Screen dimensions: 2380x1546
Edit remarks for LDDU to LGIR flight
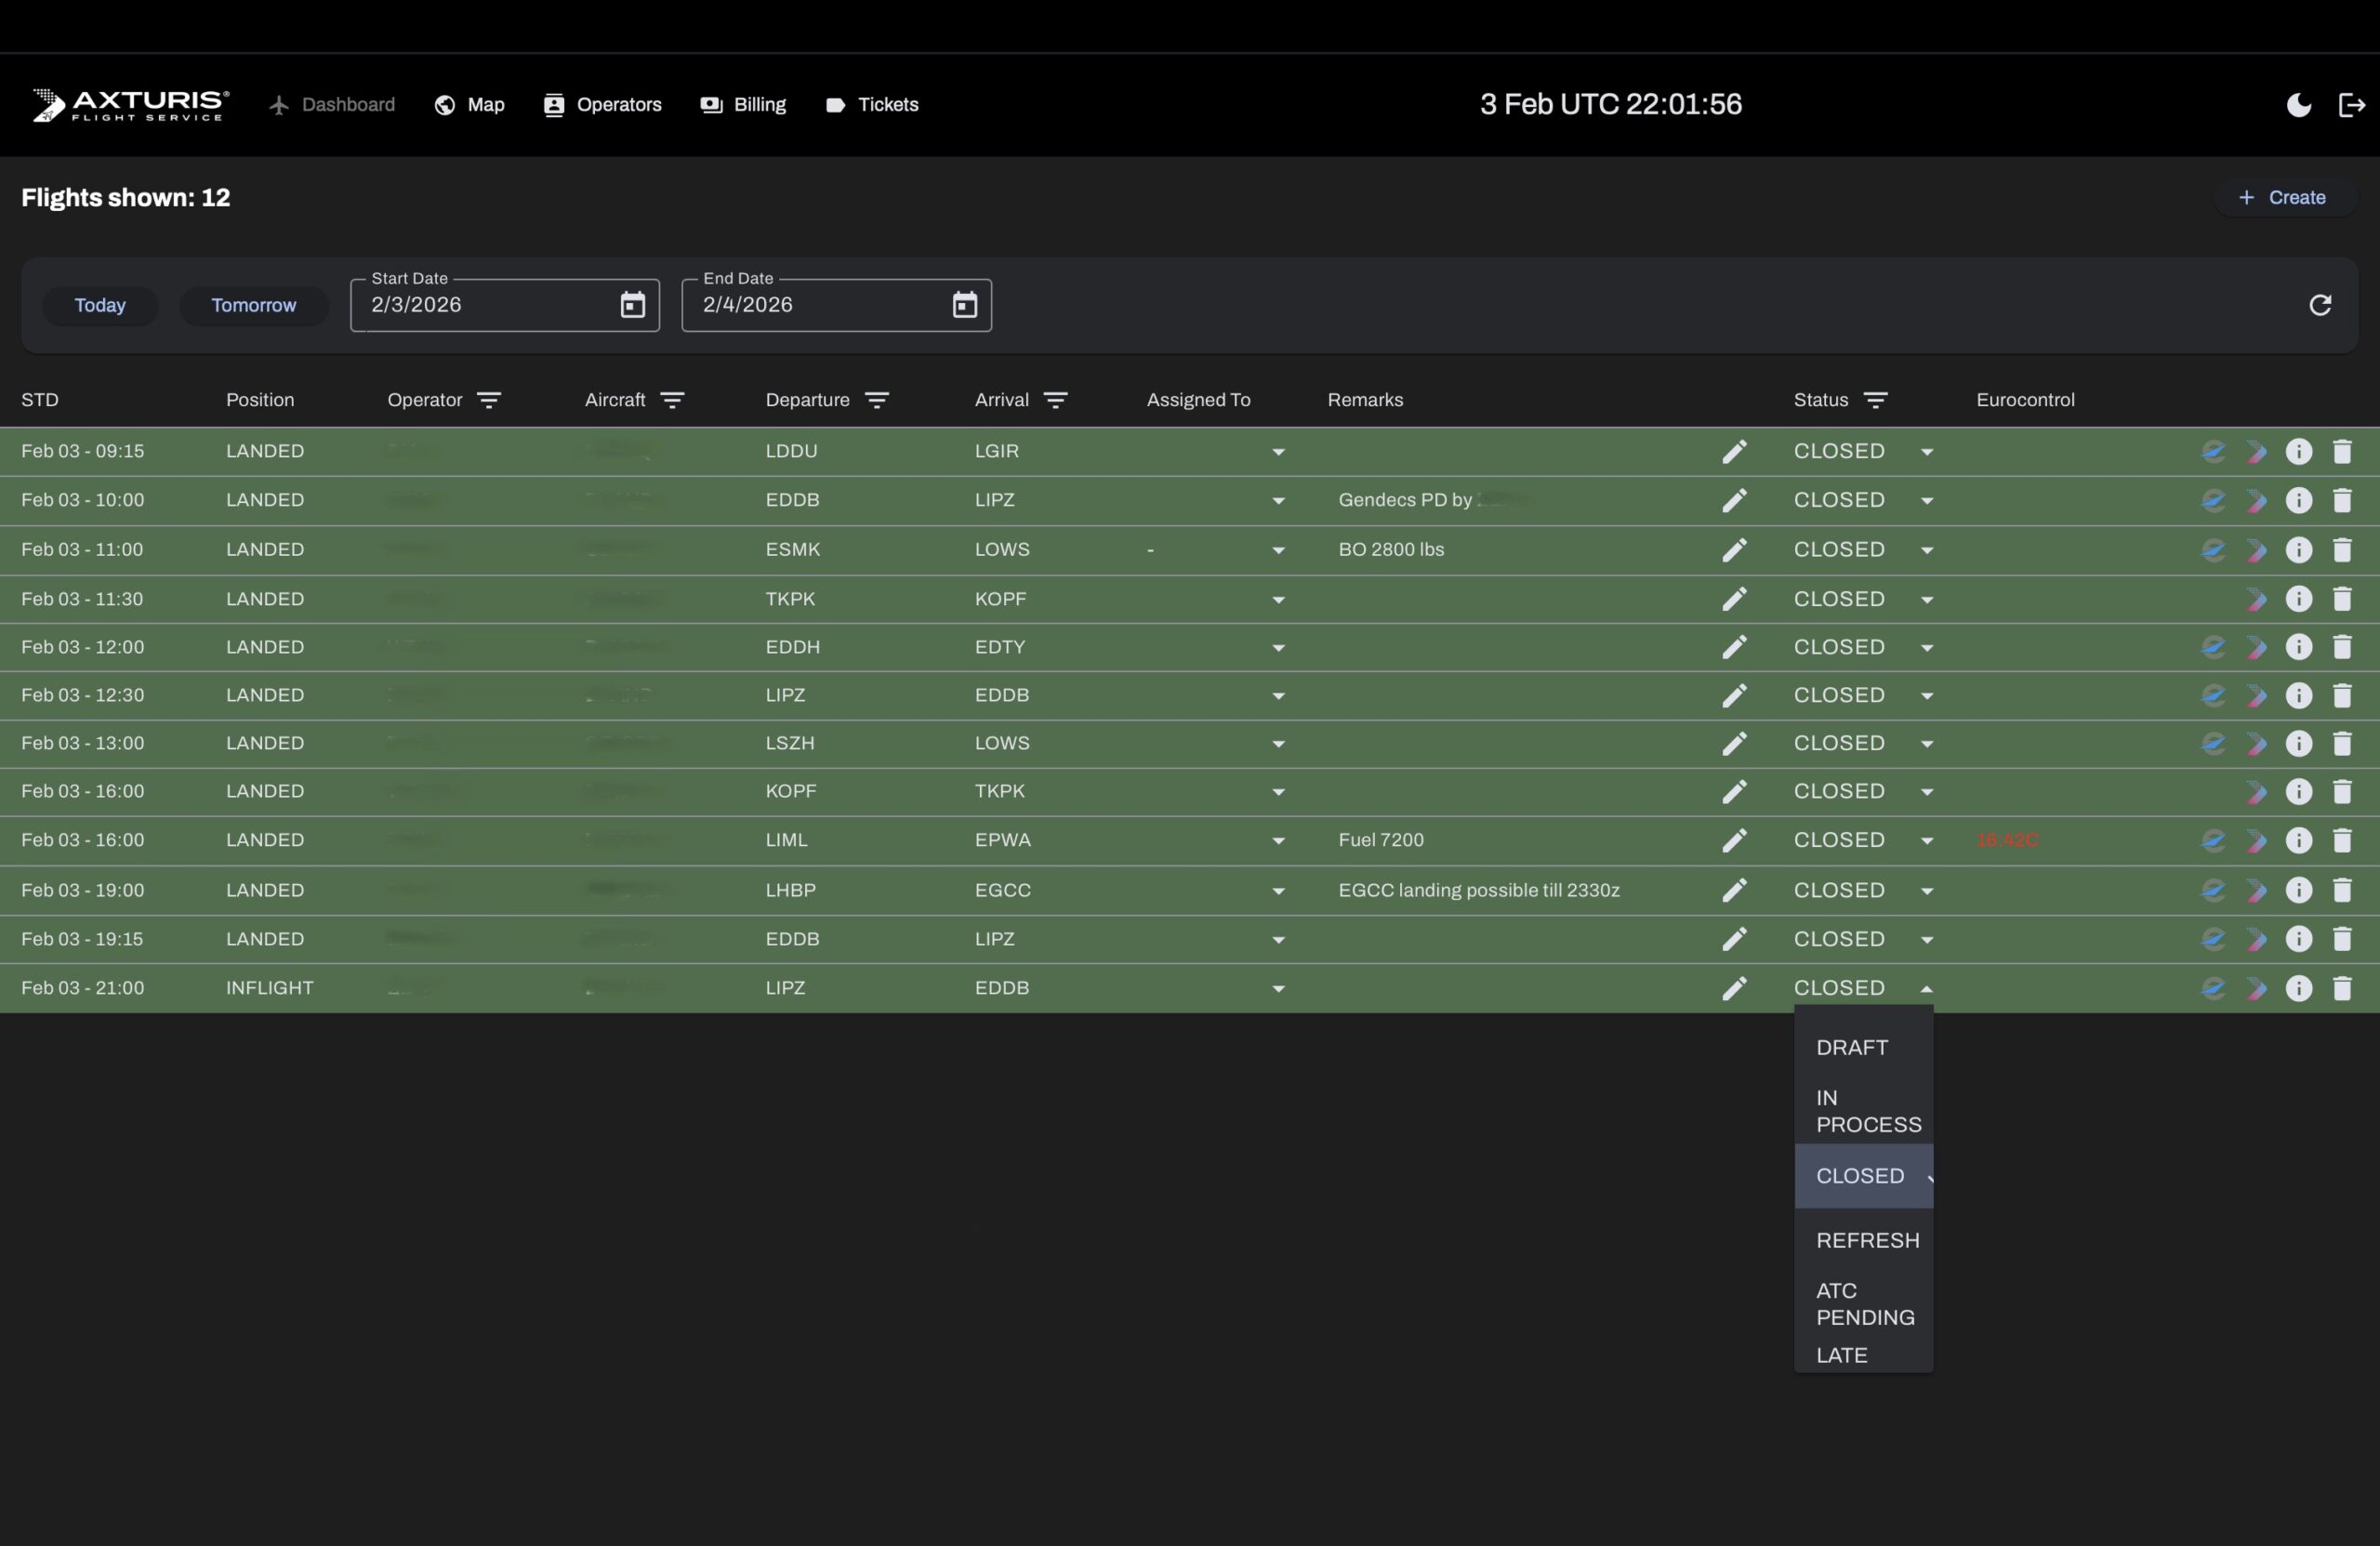[1734, 452]
